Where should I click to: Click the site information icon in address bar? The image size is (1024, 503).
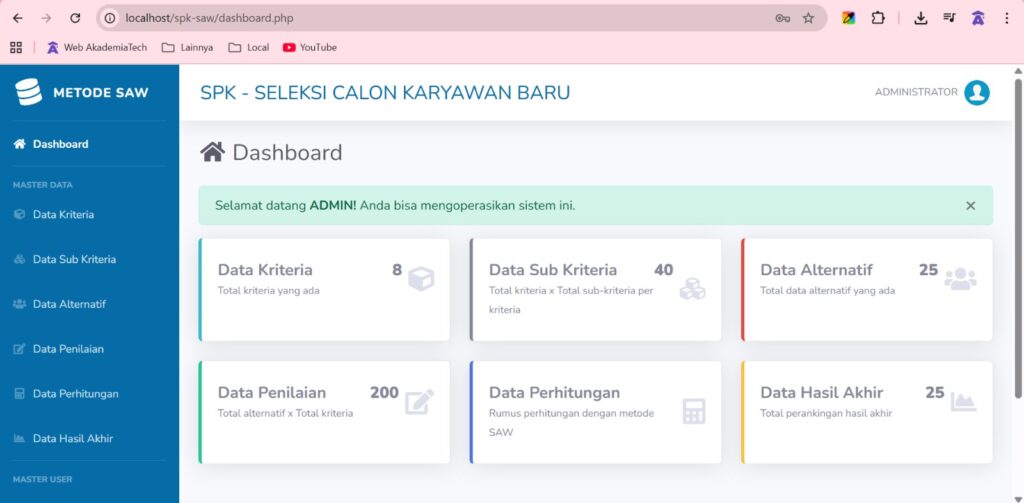[x=110, y=18]
